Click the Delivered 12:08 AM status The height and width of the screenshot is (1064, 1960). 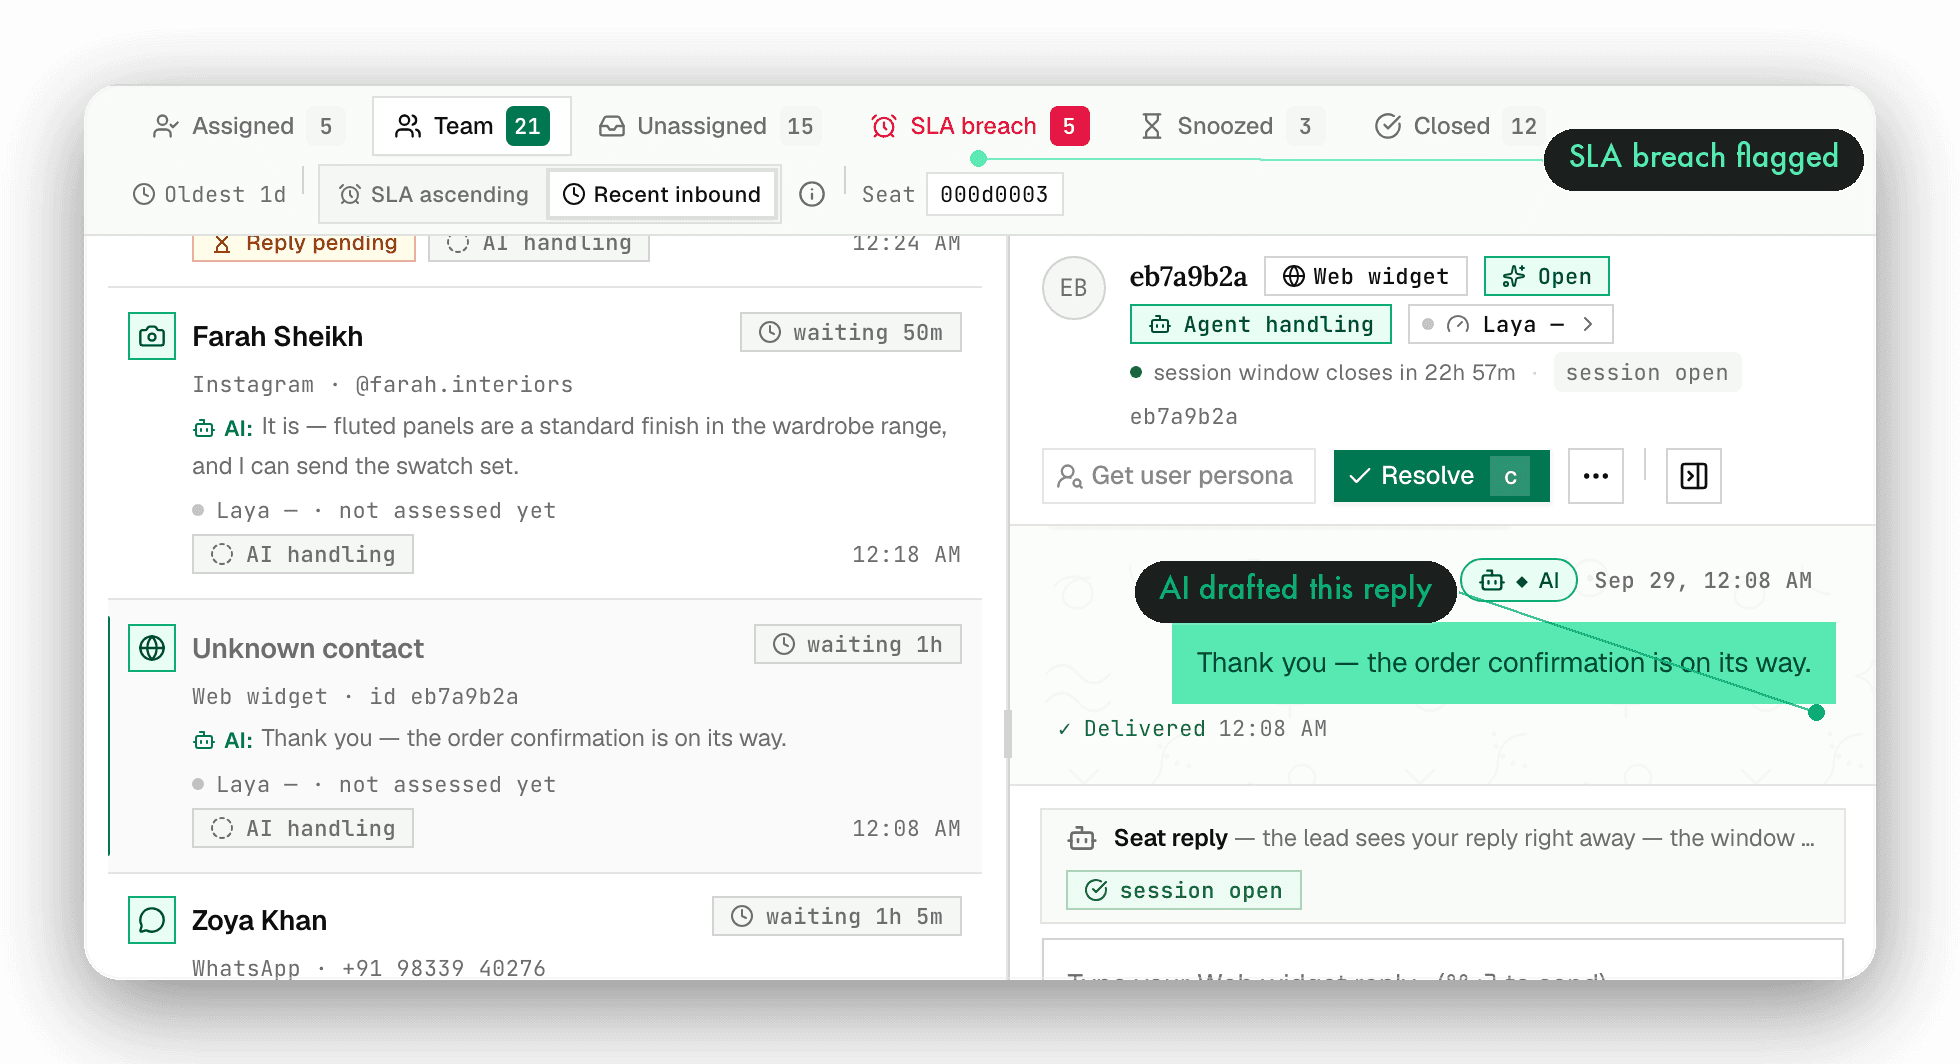(1192, 728)
